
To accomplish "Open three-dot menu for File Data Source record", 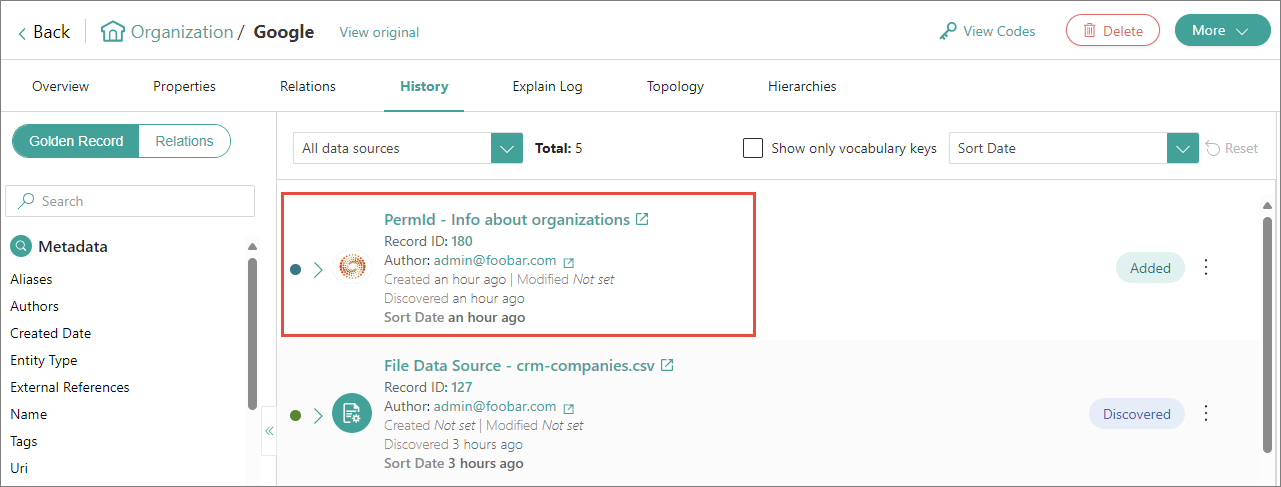I will [x=1206, y=413].
